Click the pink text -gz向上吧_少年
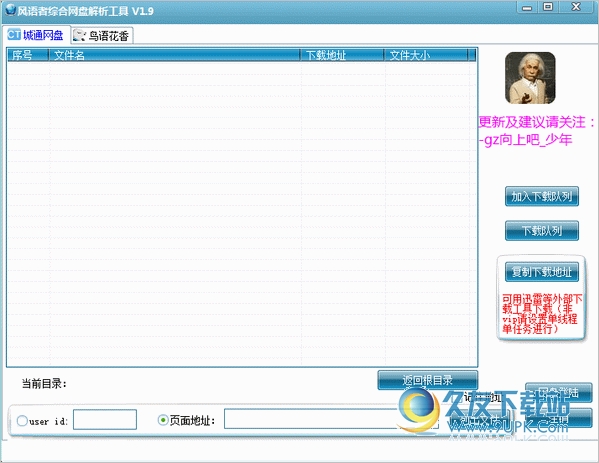Screen dimensions: 599x463 526,140
